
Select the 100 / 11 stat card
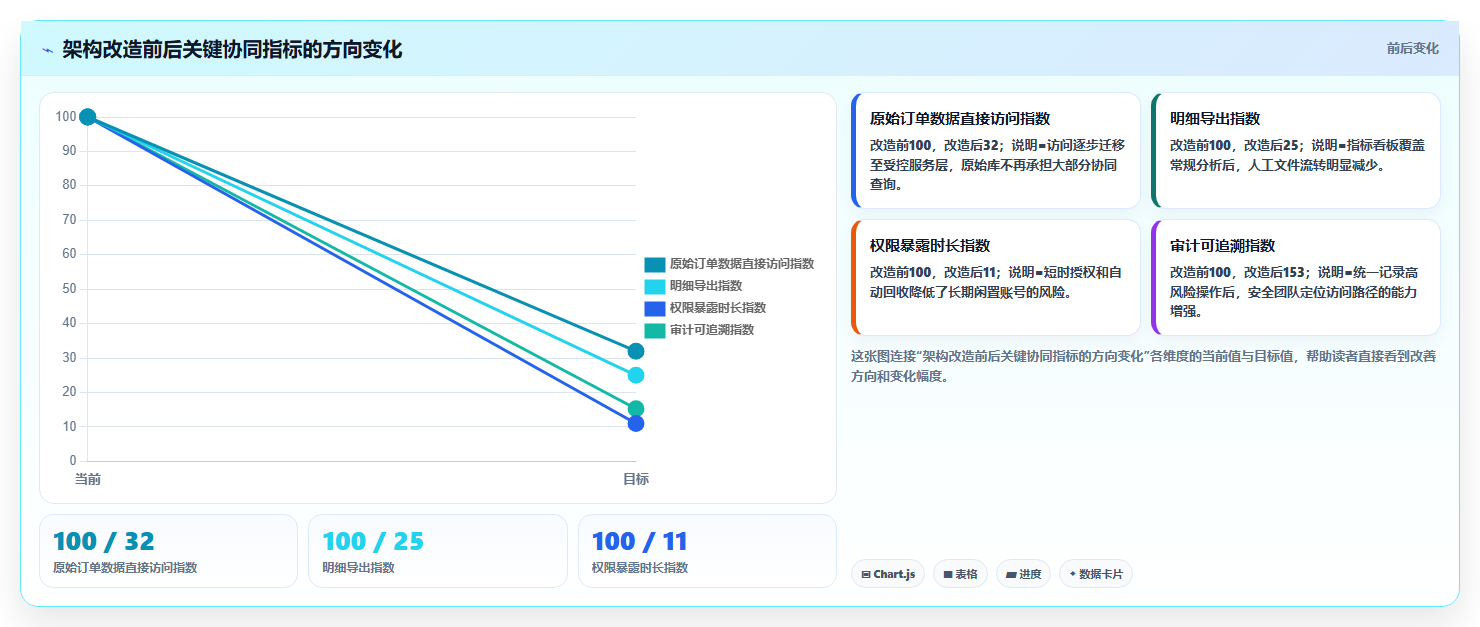707,551
